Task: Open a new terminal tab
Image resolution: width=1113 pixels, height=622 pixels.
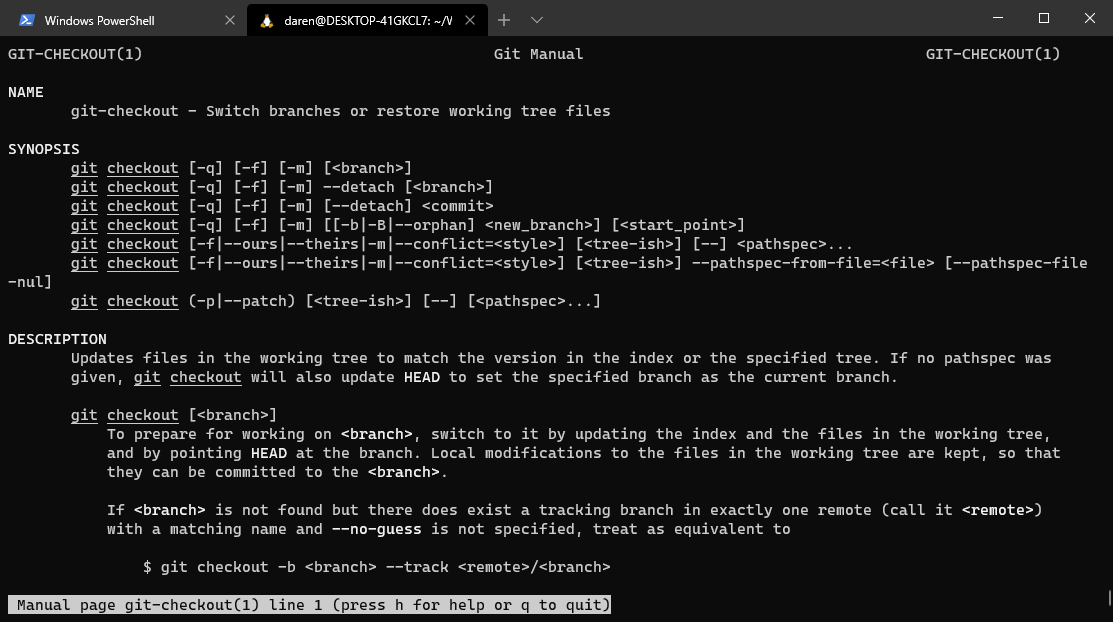Action: tap(504, 20)
